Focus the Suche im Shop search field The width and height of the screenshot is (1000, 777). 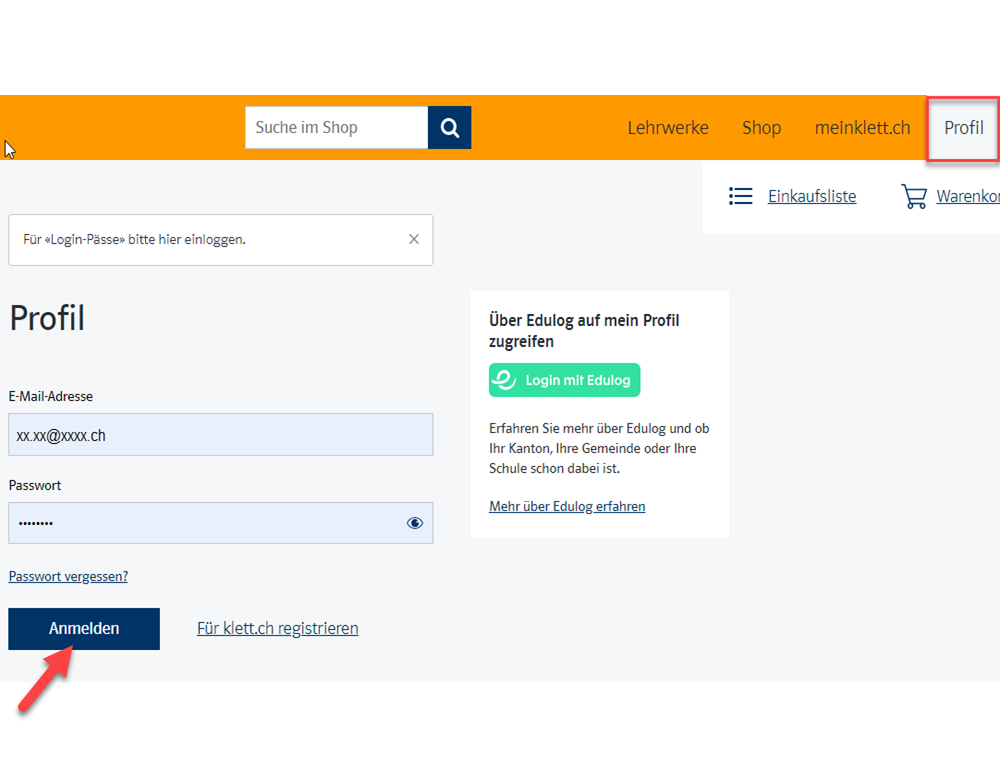pos(336,128)
